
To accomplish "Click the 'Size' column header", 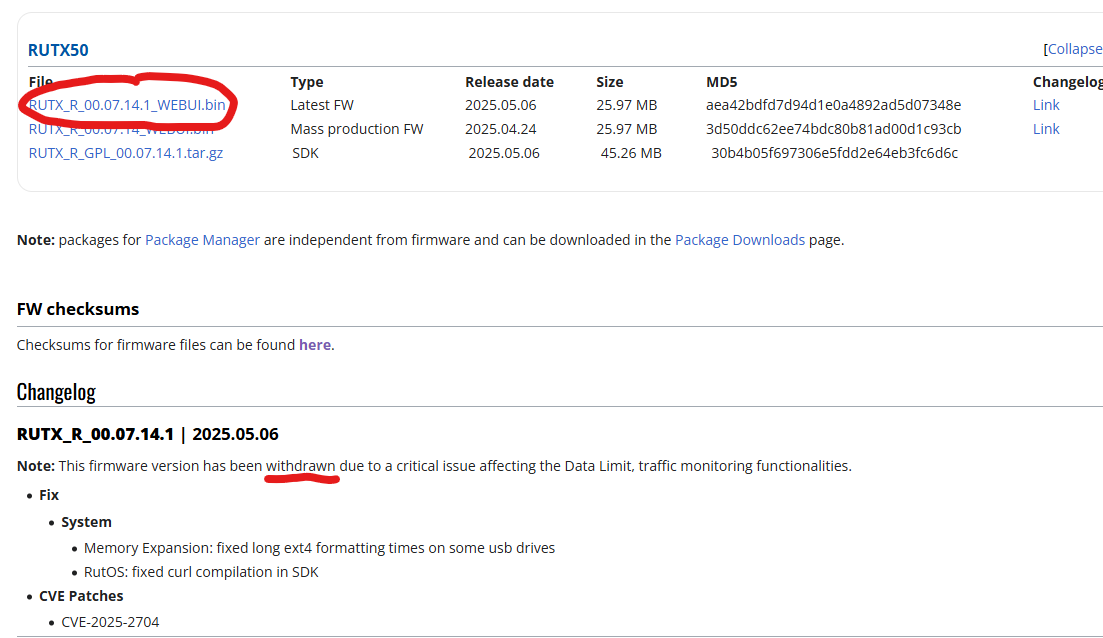I will click(x=610, y=82).
